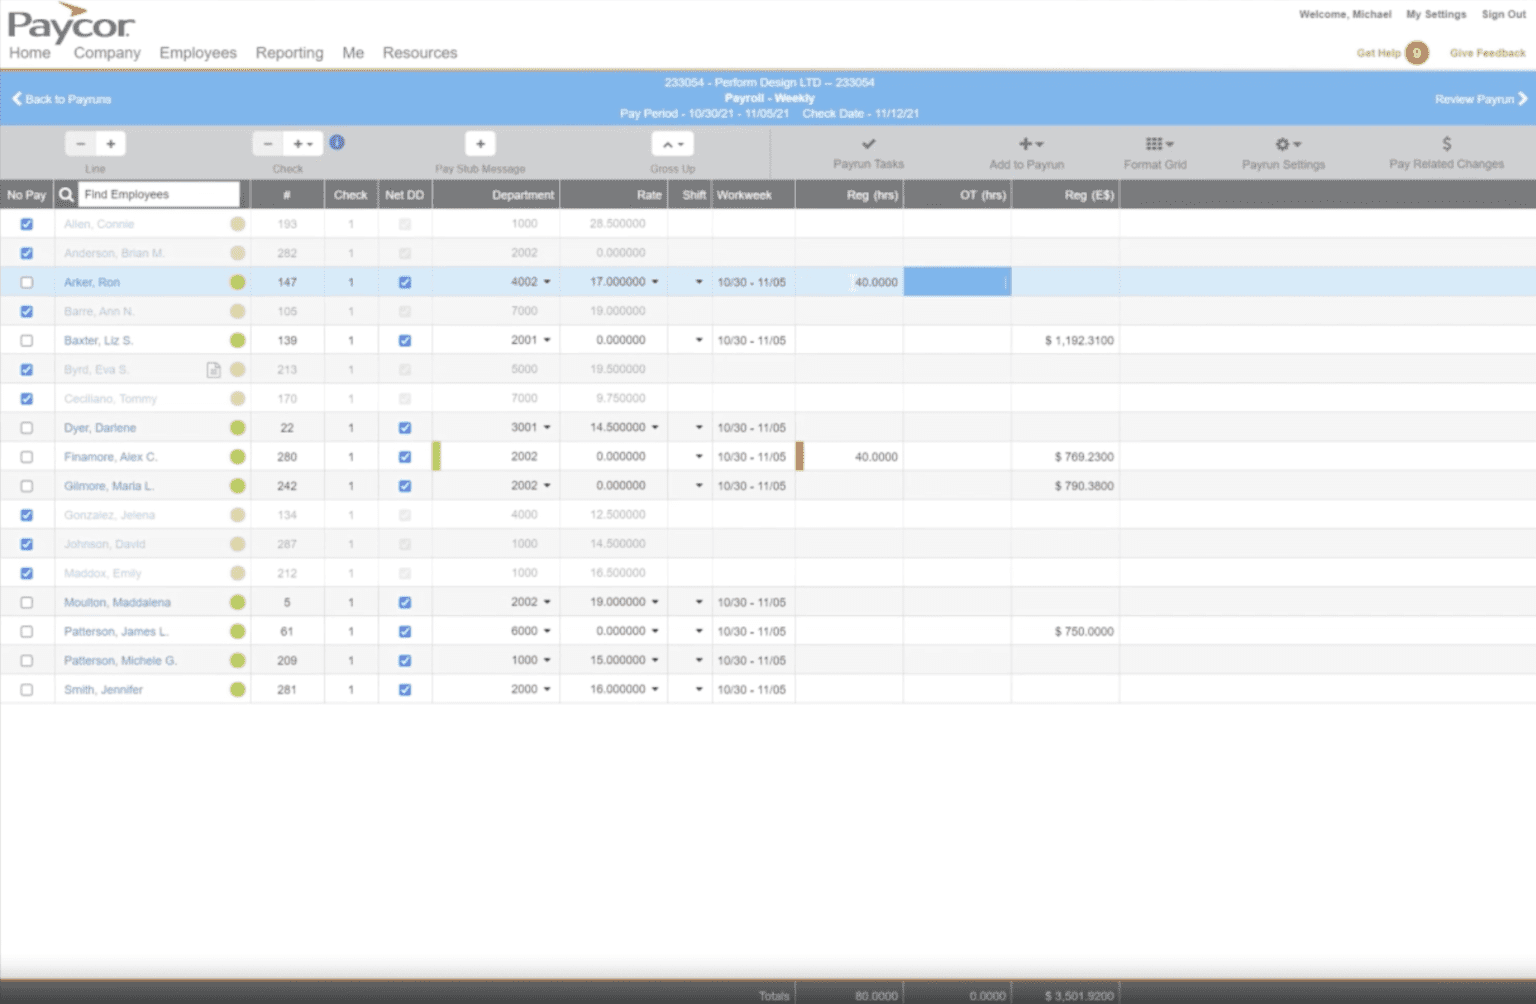Open the Department dropdown for Arker, Ron
Screen dimensions: 1536x1004
(547, 282)
